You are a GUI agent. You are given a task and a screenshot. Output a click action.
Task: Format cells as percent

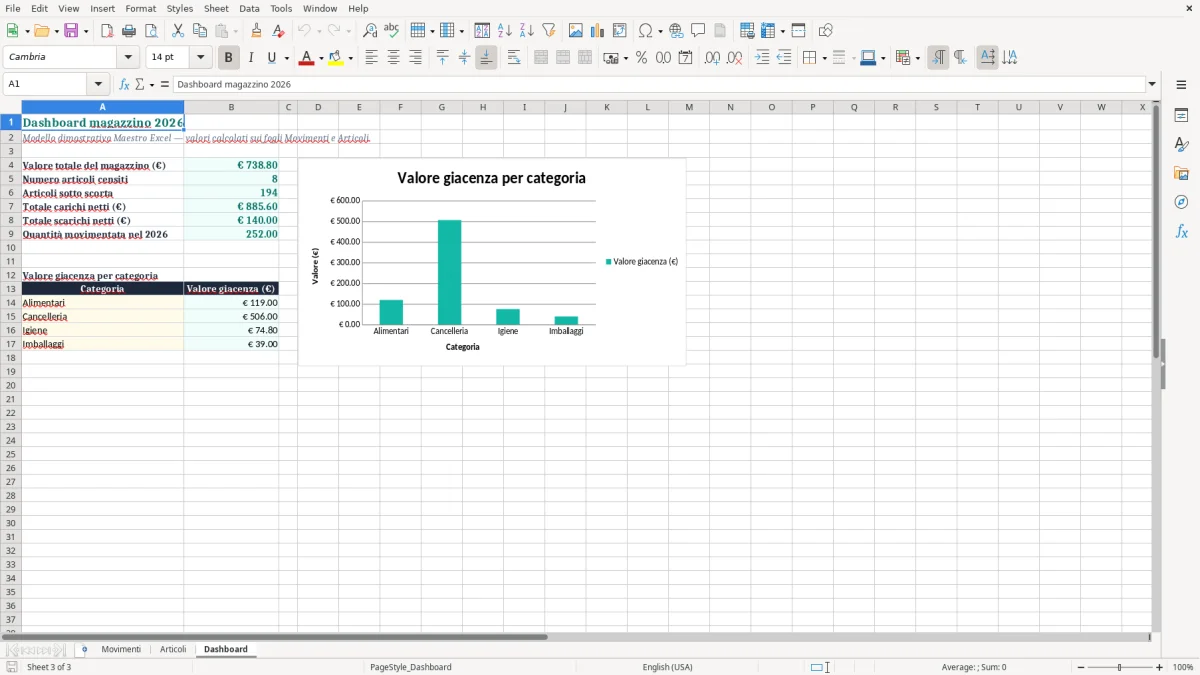point(641,58)
